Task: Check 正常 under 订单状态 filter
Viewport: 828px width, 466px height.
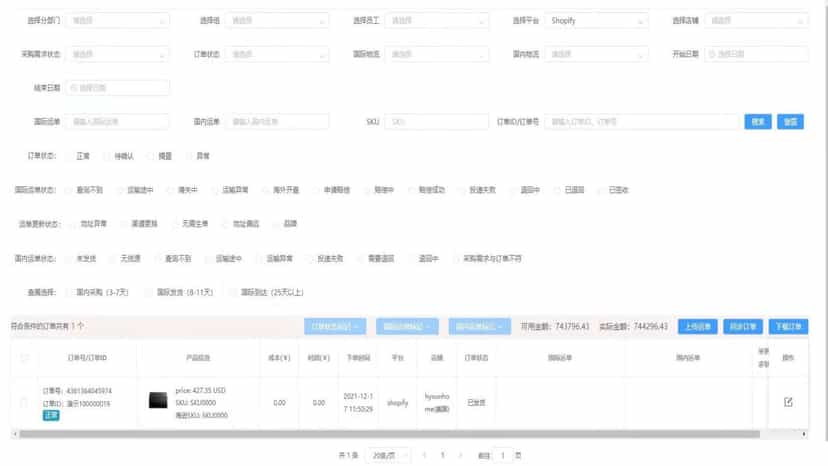Action: [69, 156]
